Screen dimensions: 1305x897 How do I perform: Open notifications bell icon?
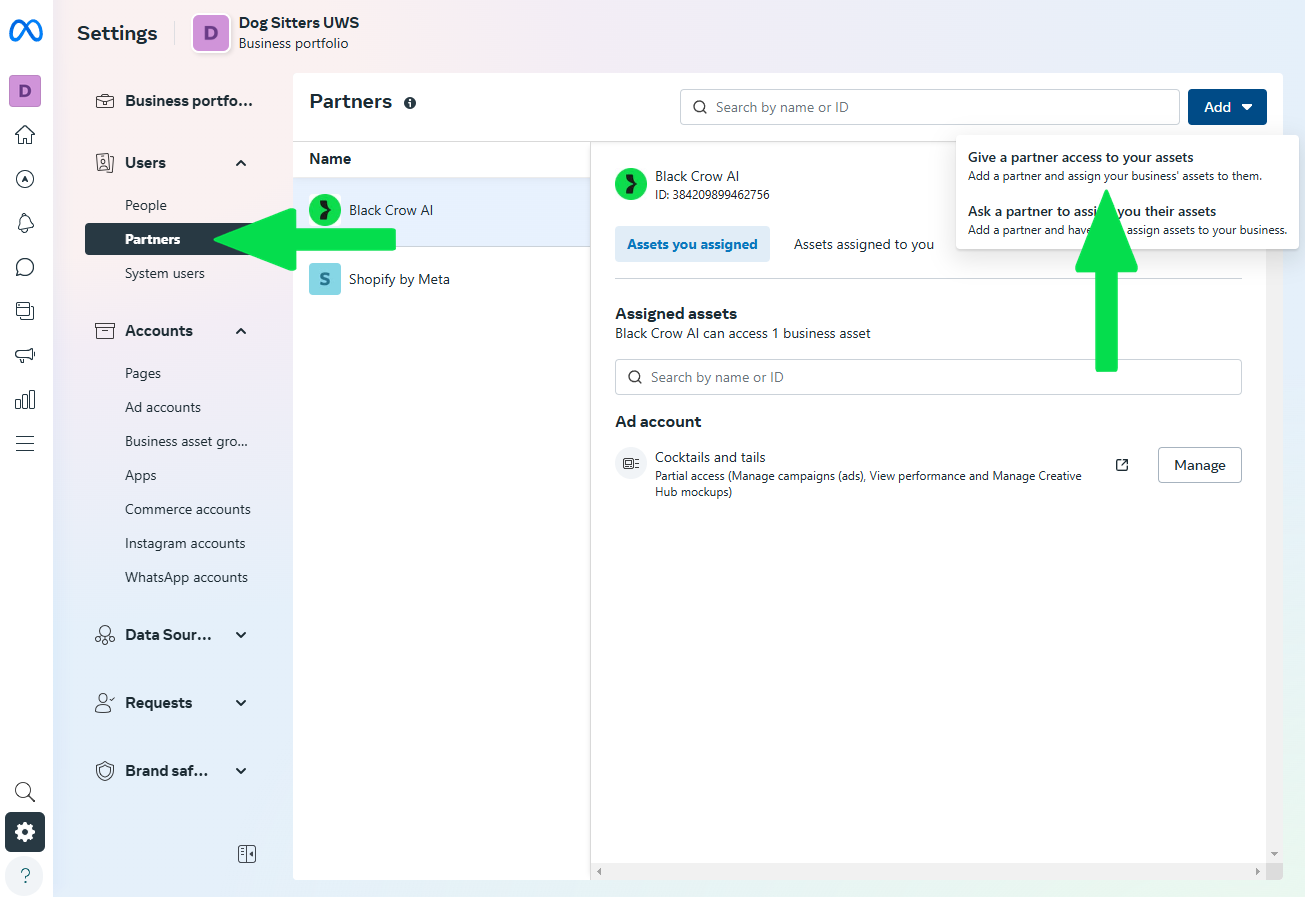[25, 223]
